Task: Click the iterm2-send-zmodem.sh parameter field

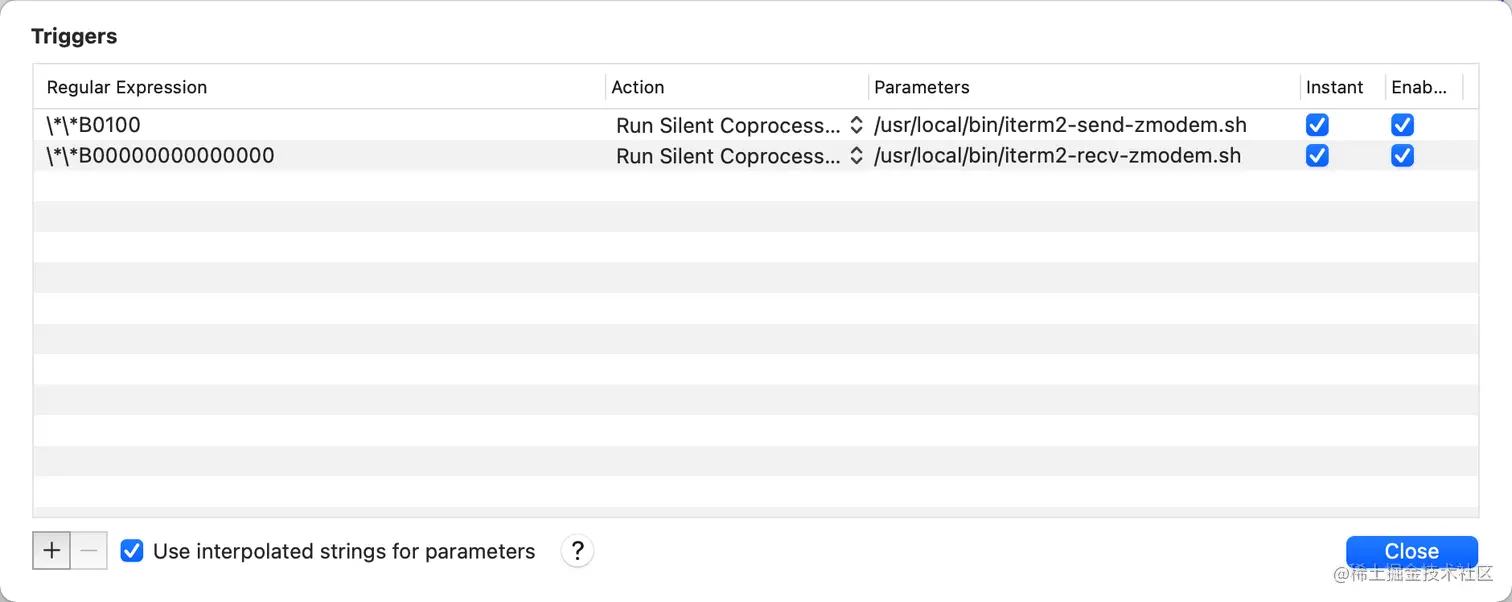Action: (1060, 125)
